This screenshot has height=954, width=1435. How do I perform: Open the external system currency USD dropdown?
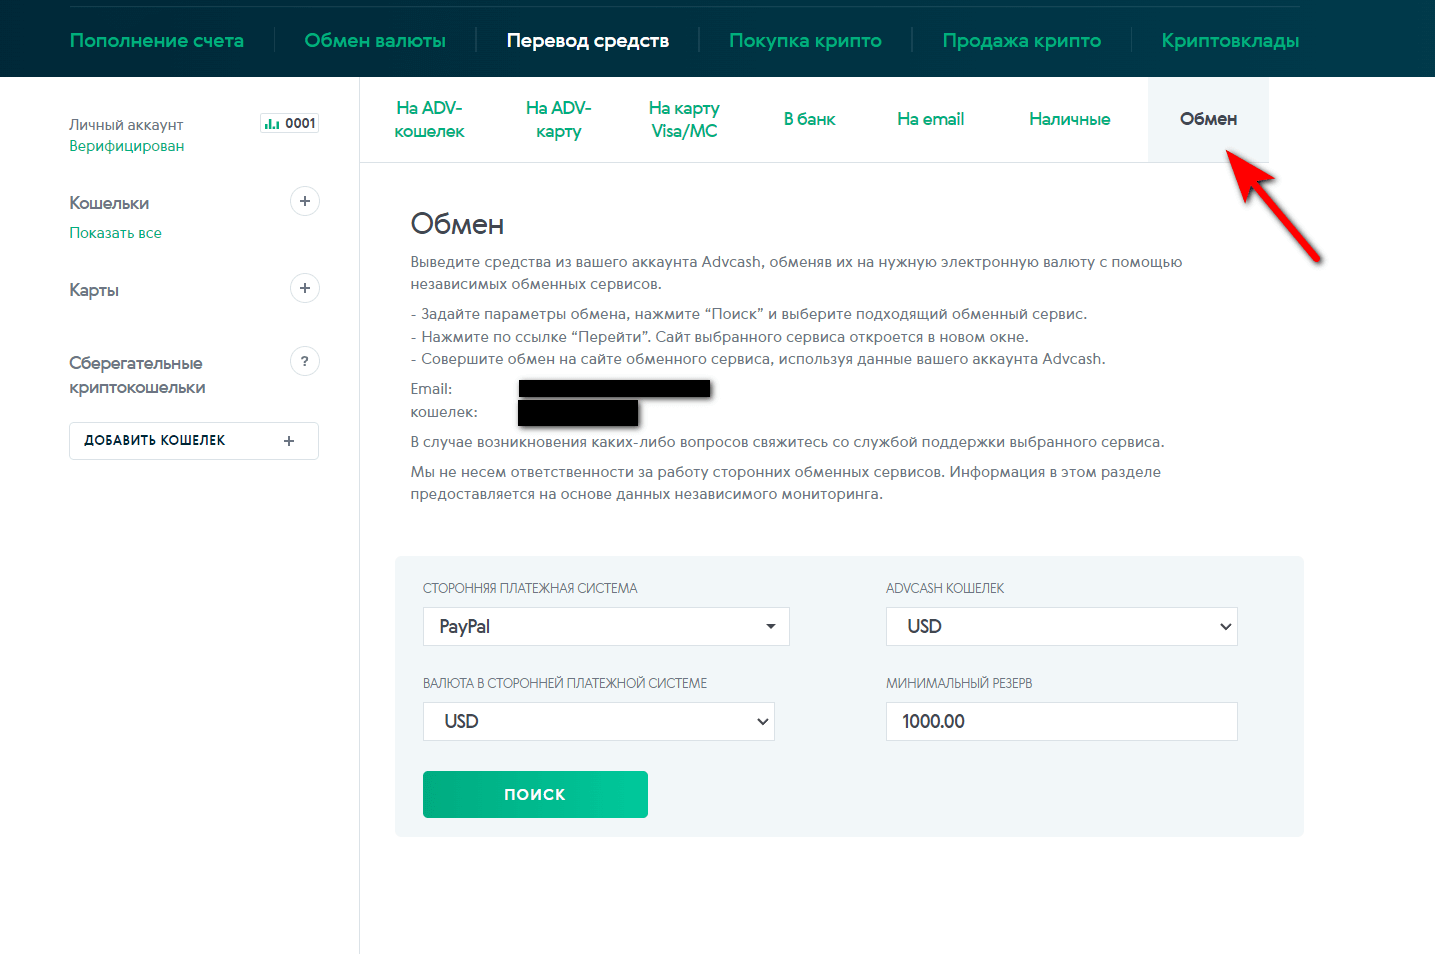(x=598, y=721)
